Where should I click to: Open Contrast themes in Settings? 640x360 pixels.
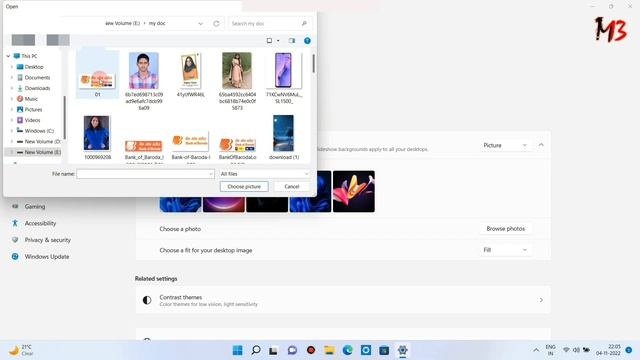click(343, 300)
